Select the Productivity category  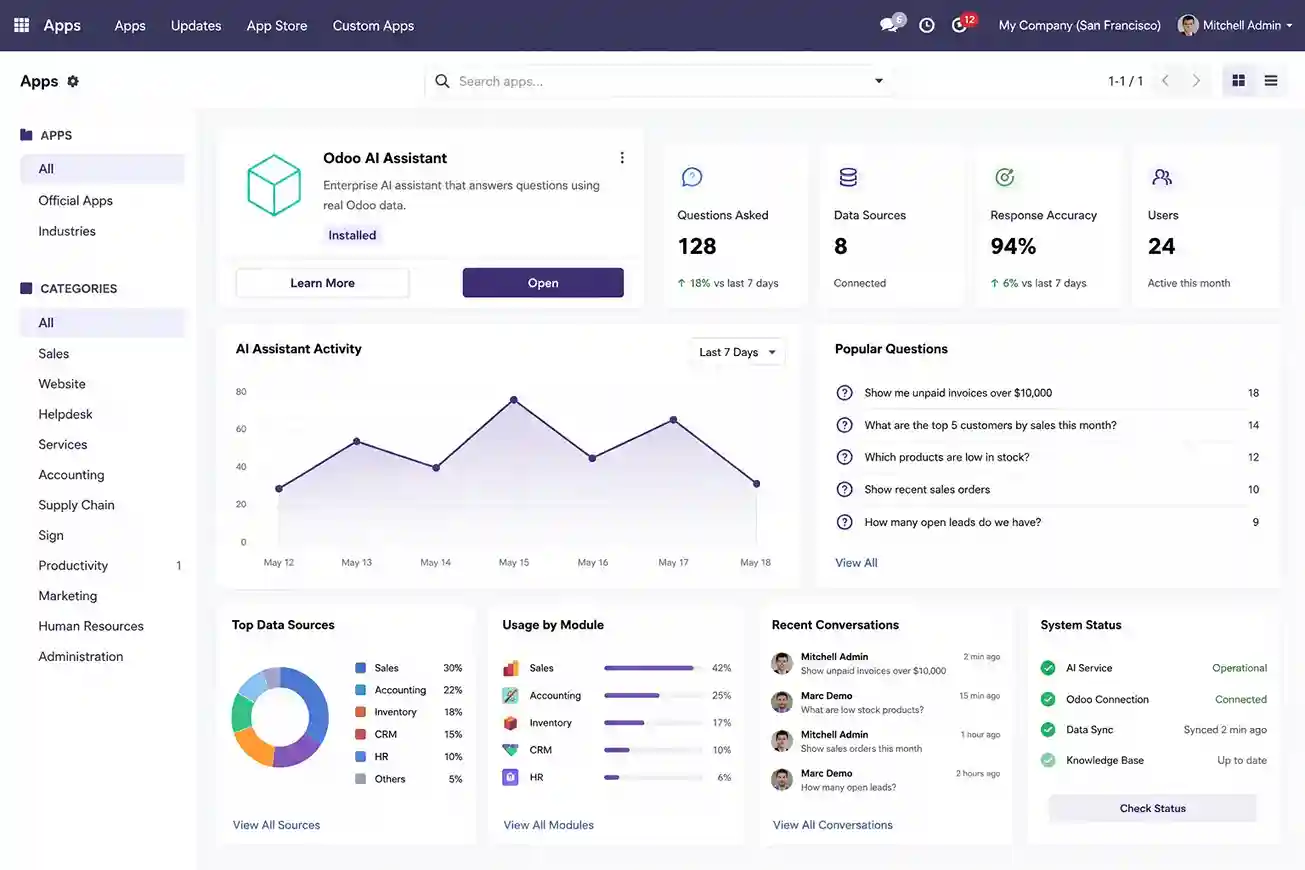coord(102,565)
